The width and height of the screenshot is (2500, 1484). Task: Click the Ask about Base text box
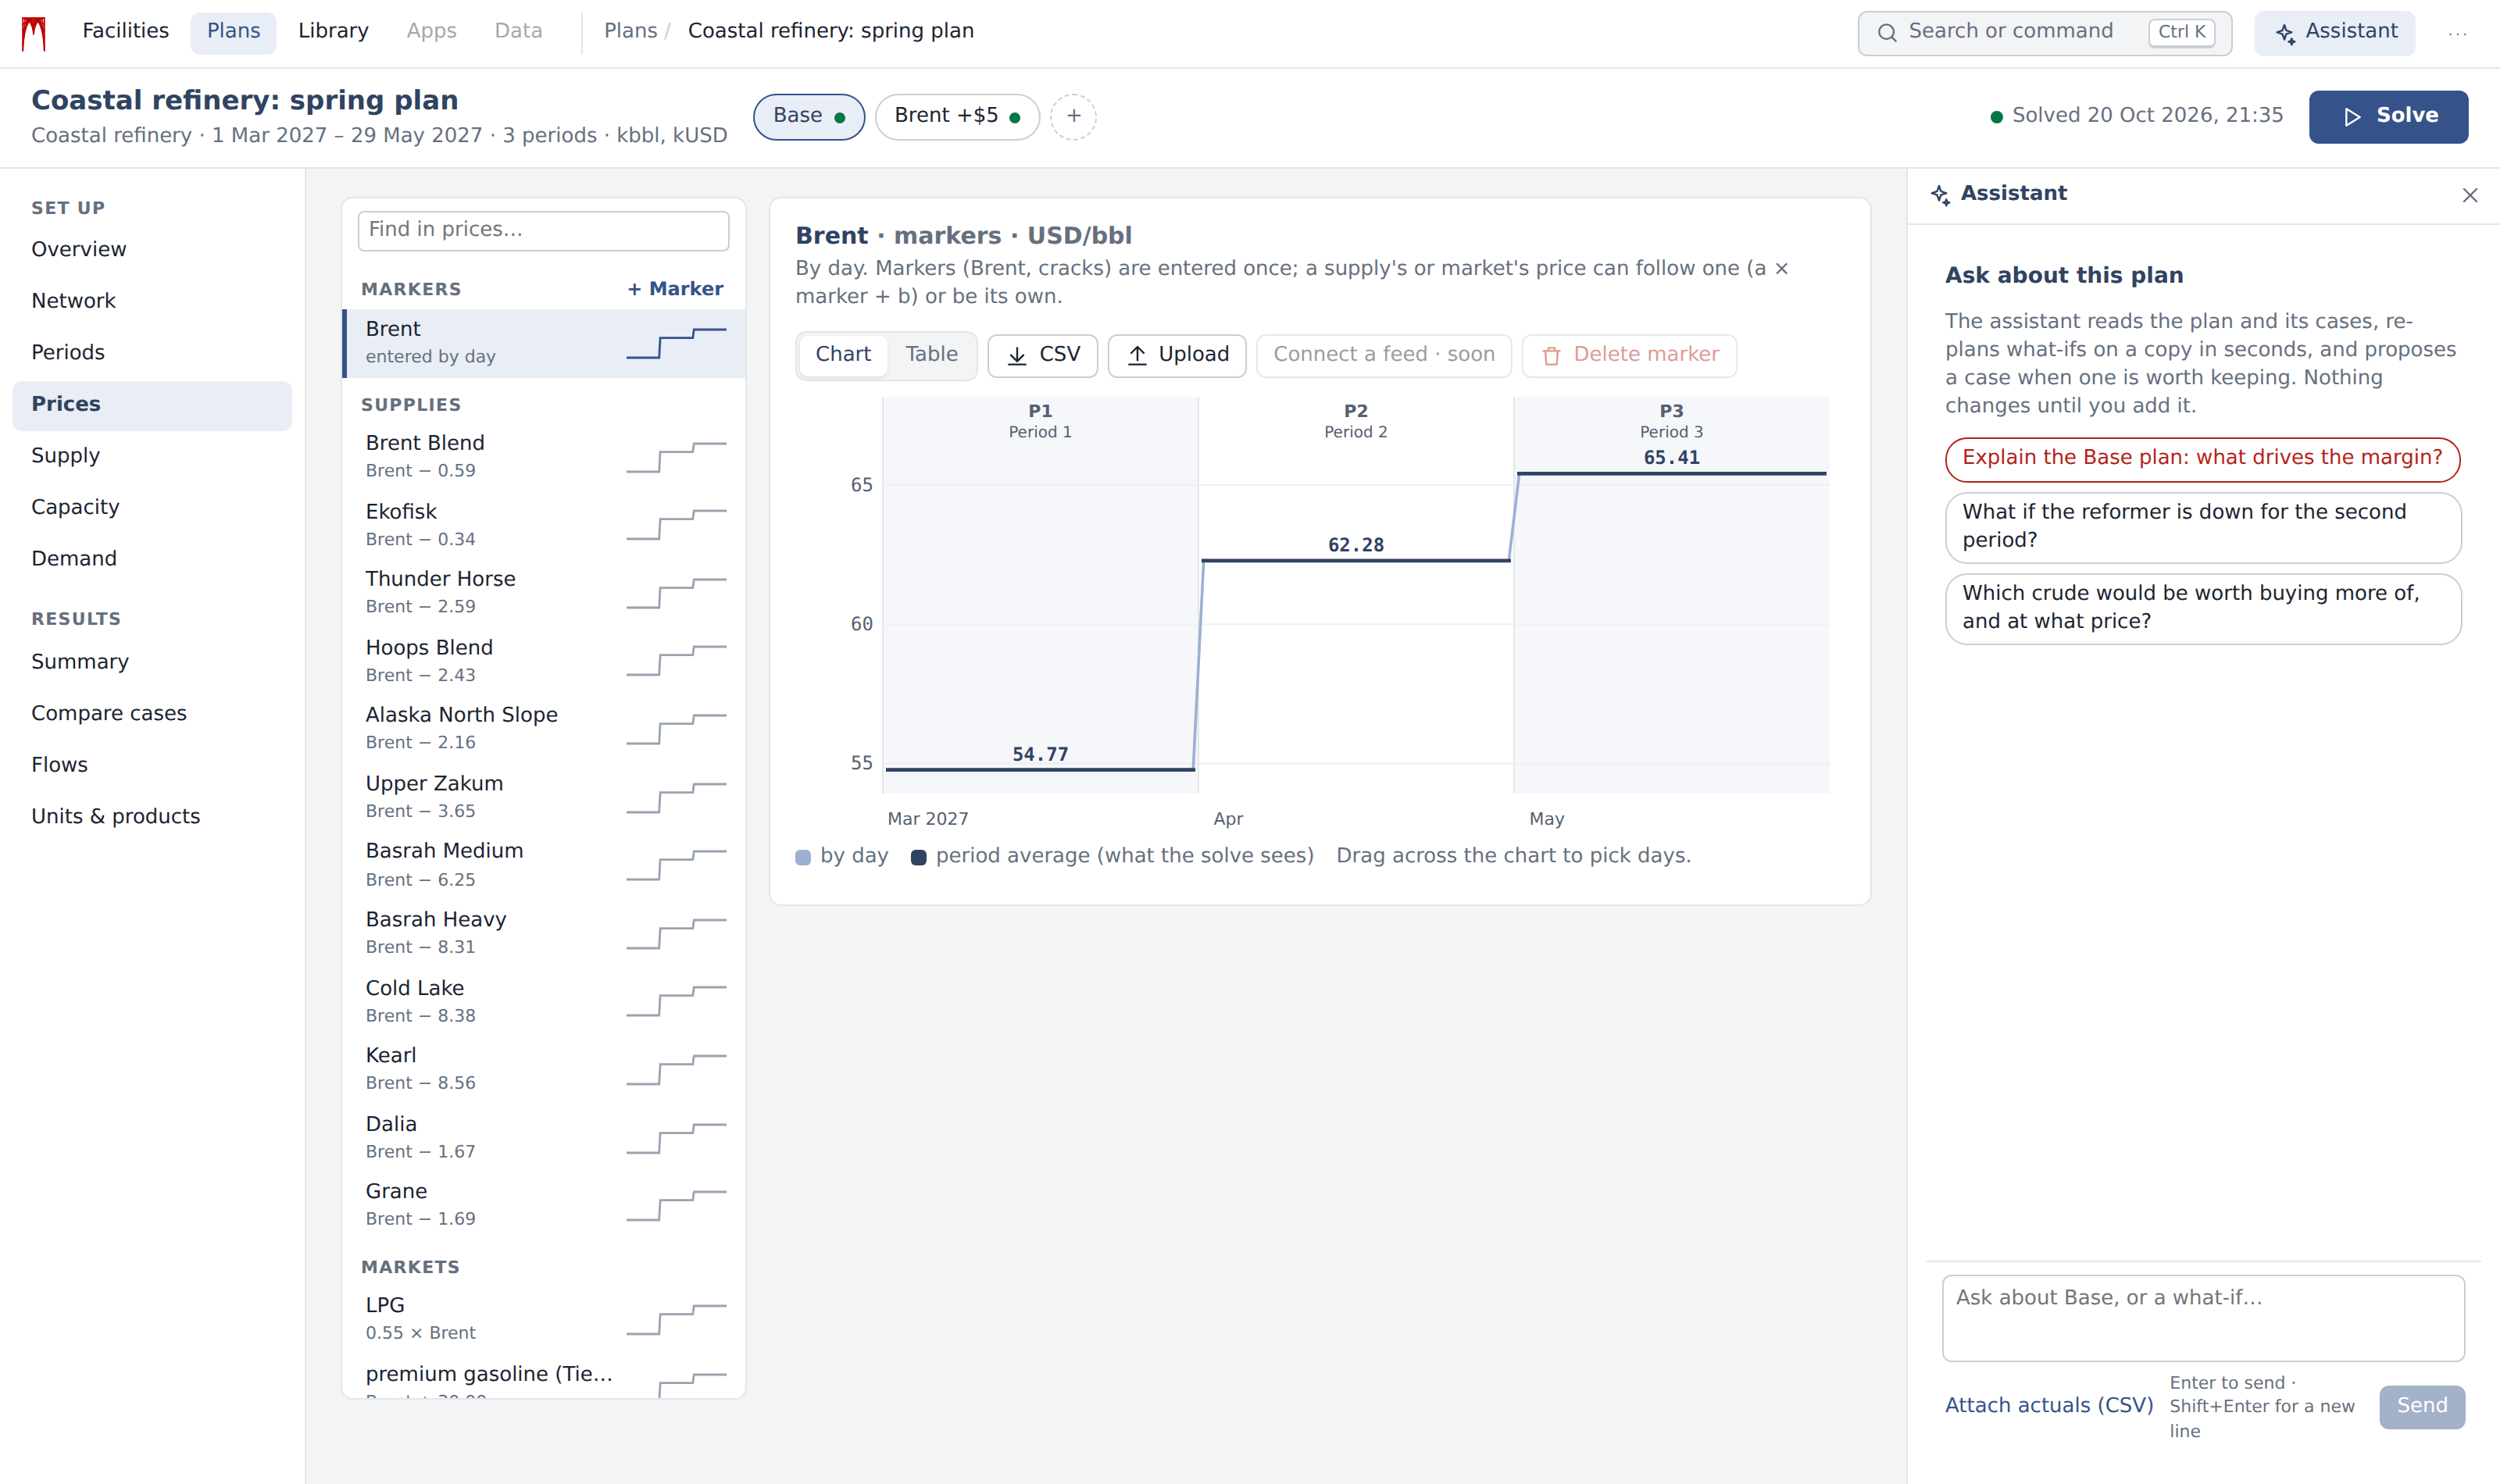2203,1317
